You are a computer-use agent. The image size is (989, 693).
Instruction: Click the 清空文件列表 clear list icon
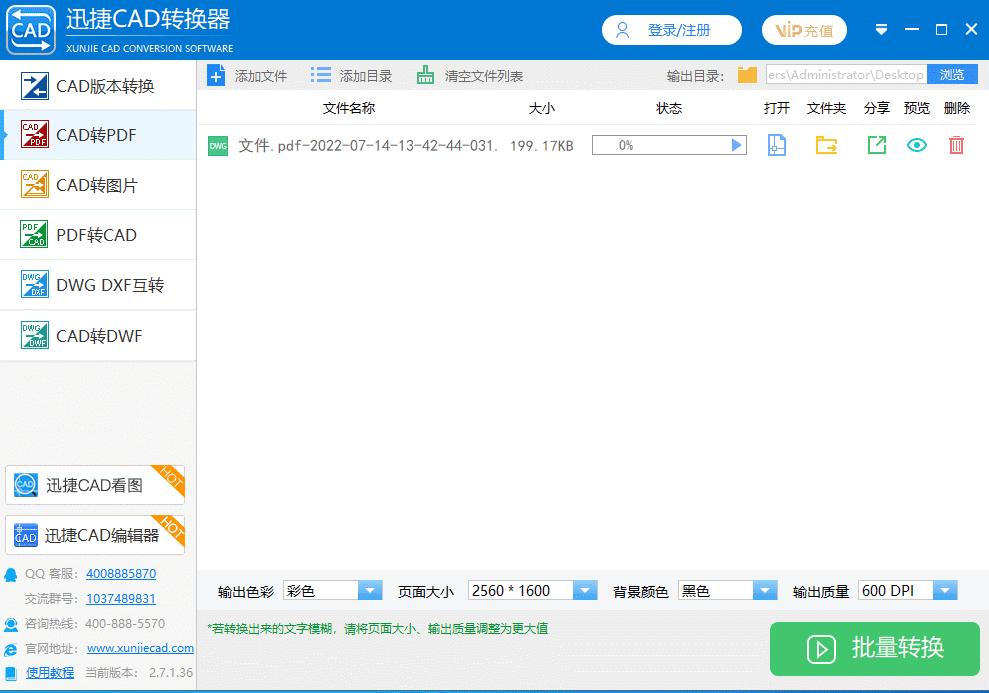tap(424, 73)
